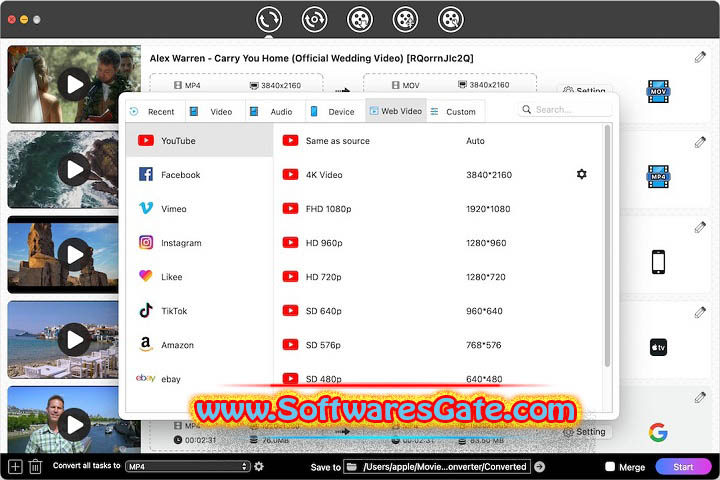The height and width of the screenshot is (480, 720).
Task: Play the ocean waves video thumbnail
Action: [74, 169]
